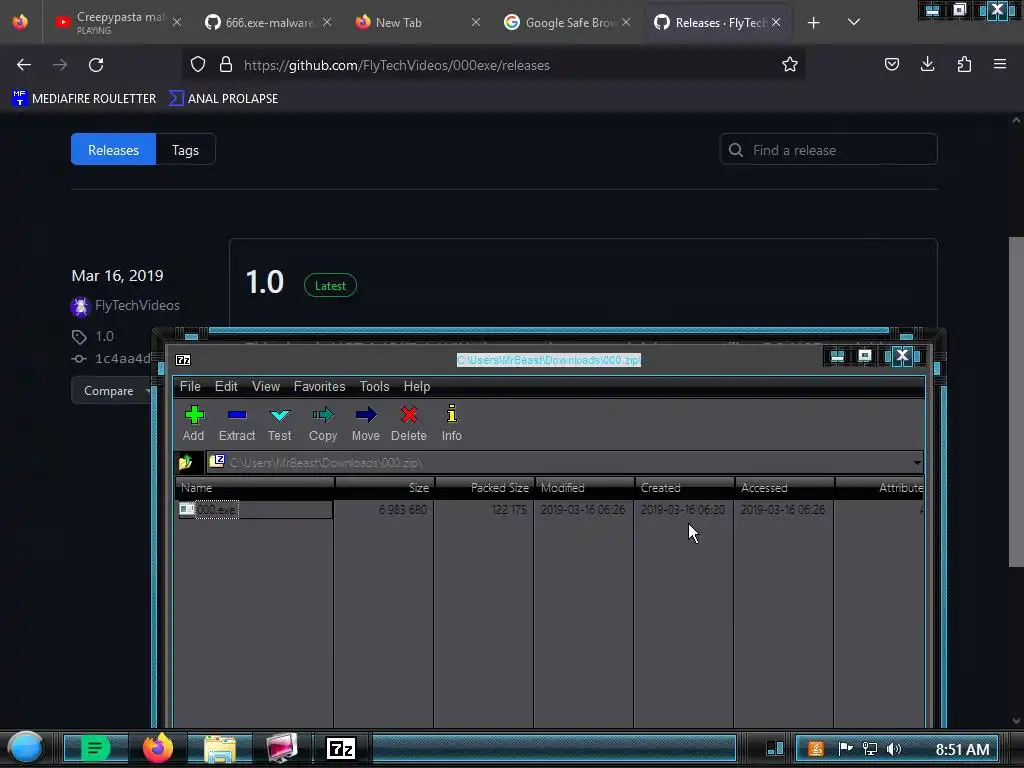
Task: Open the File menu in 7-Zip
Action: [190, 387]
